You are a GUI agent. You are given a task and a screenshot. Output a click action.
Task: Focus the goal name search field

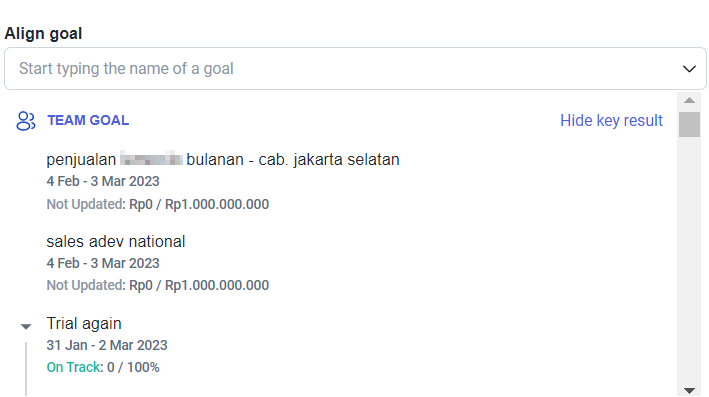[355, 68]
